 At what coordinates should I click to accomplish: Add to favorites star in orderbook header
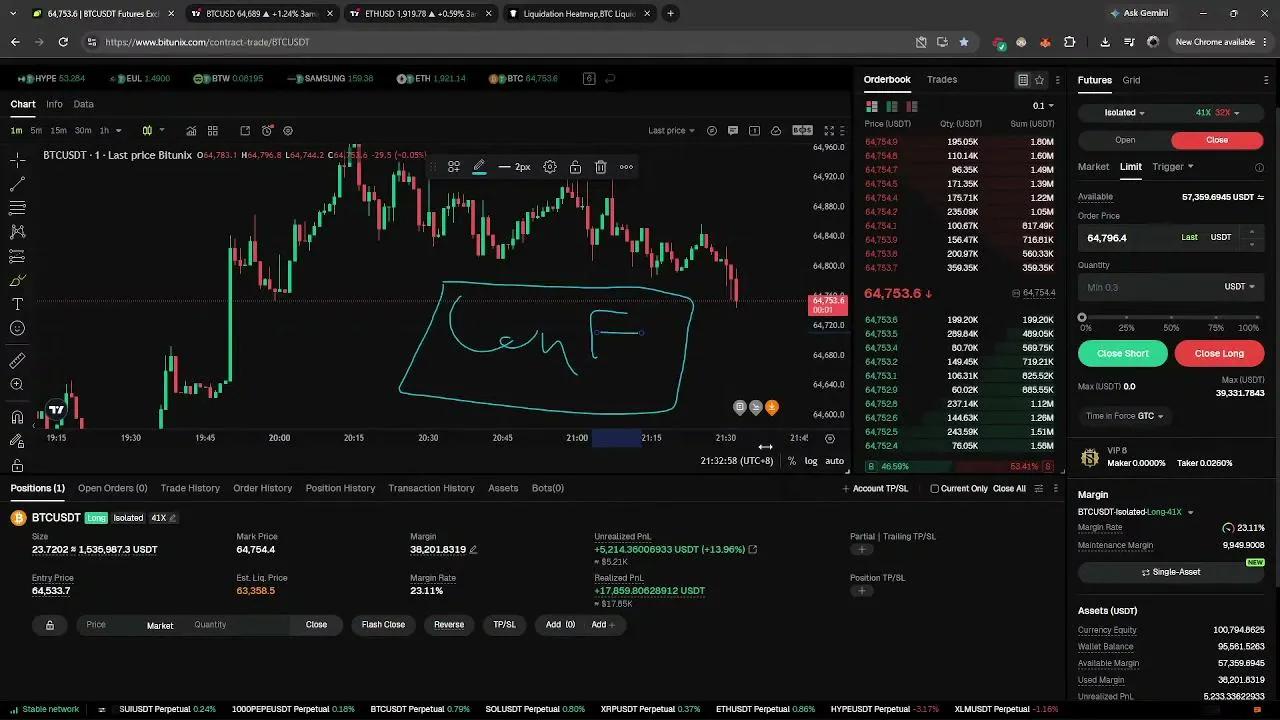[1040, 80]
